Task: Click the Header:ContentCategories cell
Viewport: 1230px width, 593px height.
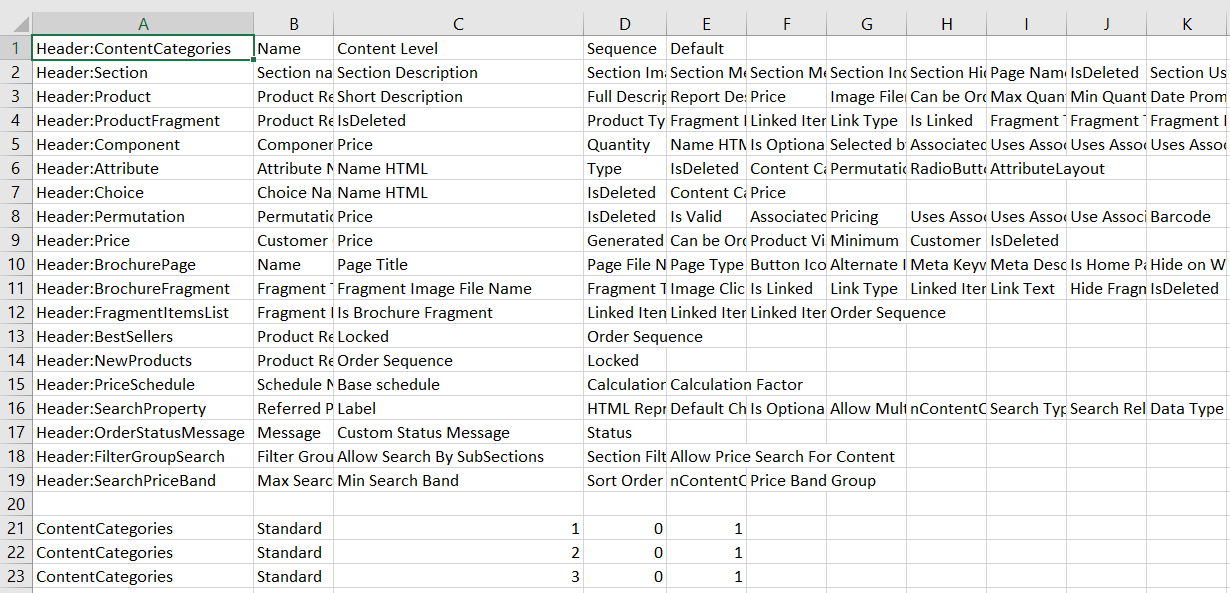Action: pyautogui.click(x=143, y=48)
